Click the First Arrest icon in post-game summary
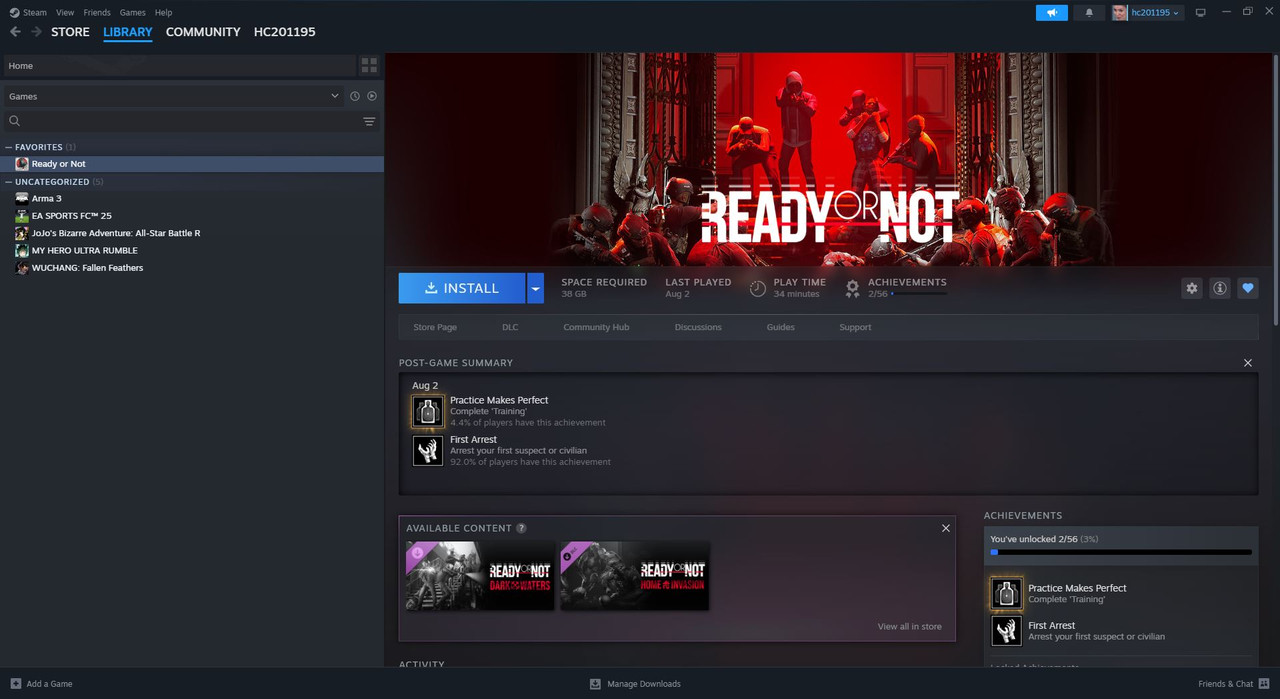The image size is (1280, 699). click(x=428, y=450)
